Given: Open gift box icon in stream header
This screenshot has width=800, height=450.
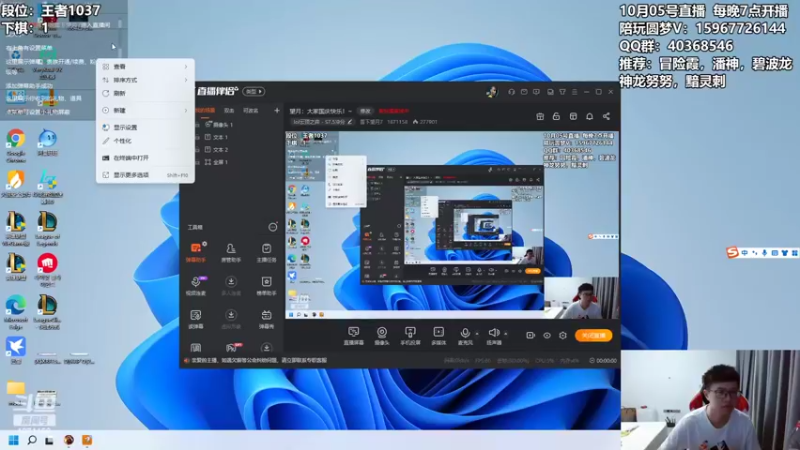Looking at the screenshot, I should [540, 116].
